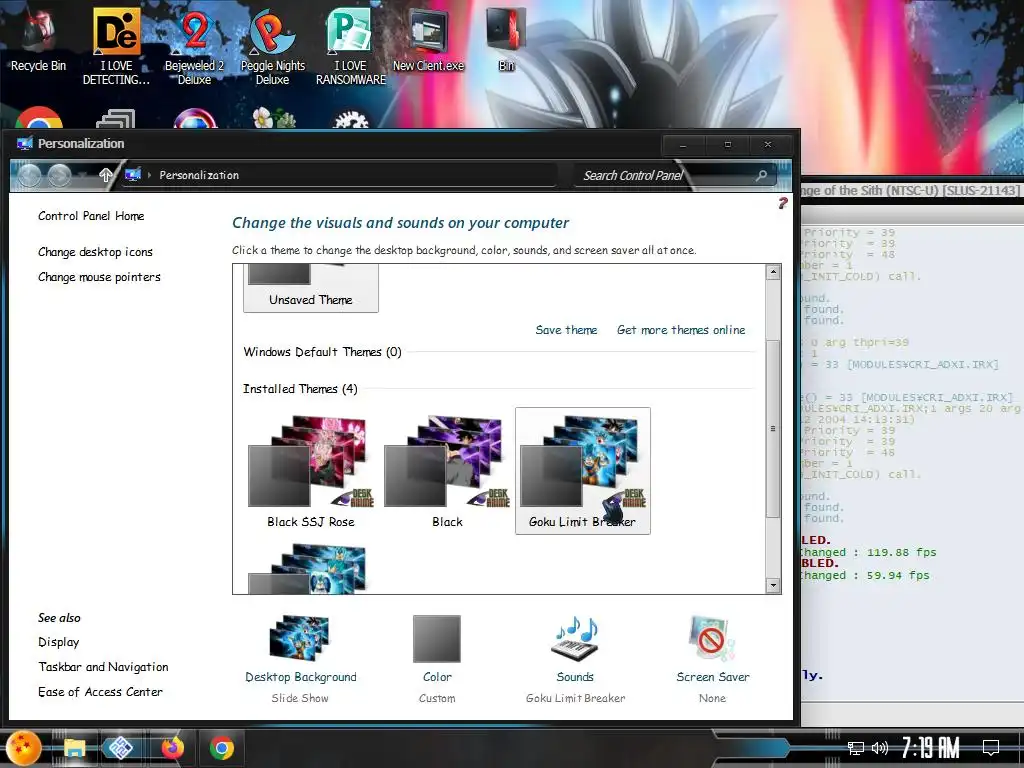Click the Windows Default Themes (0) heading

(323, 352)
